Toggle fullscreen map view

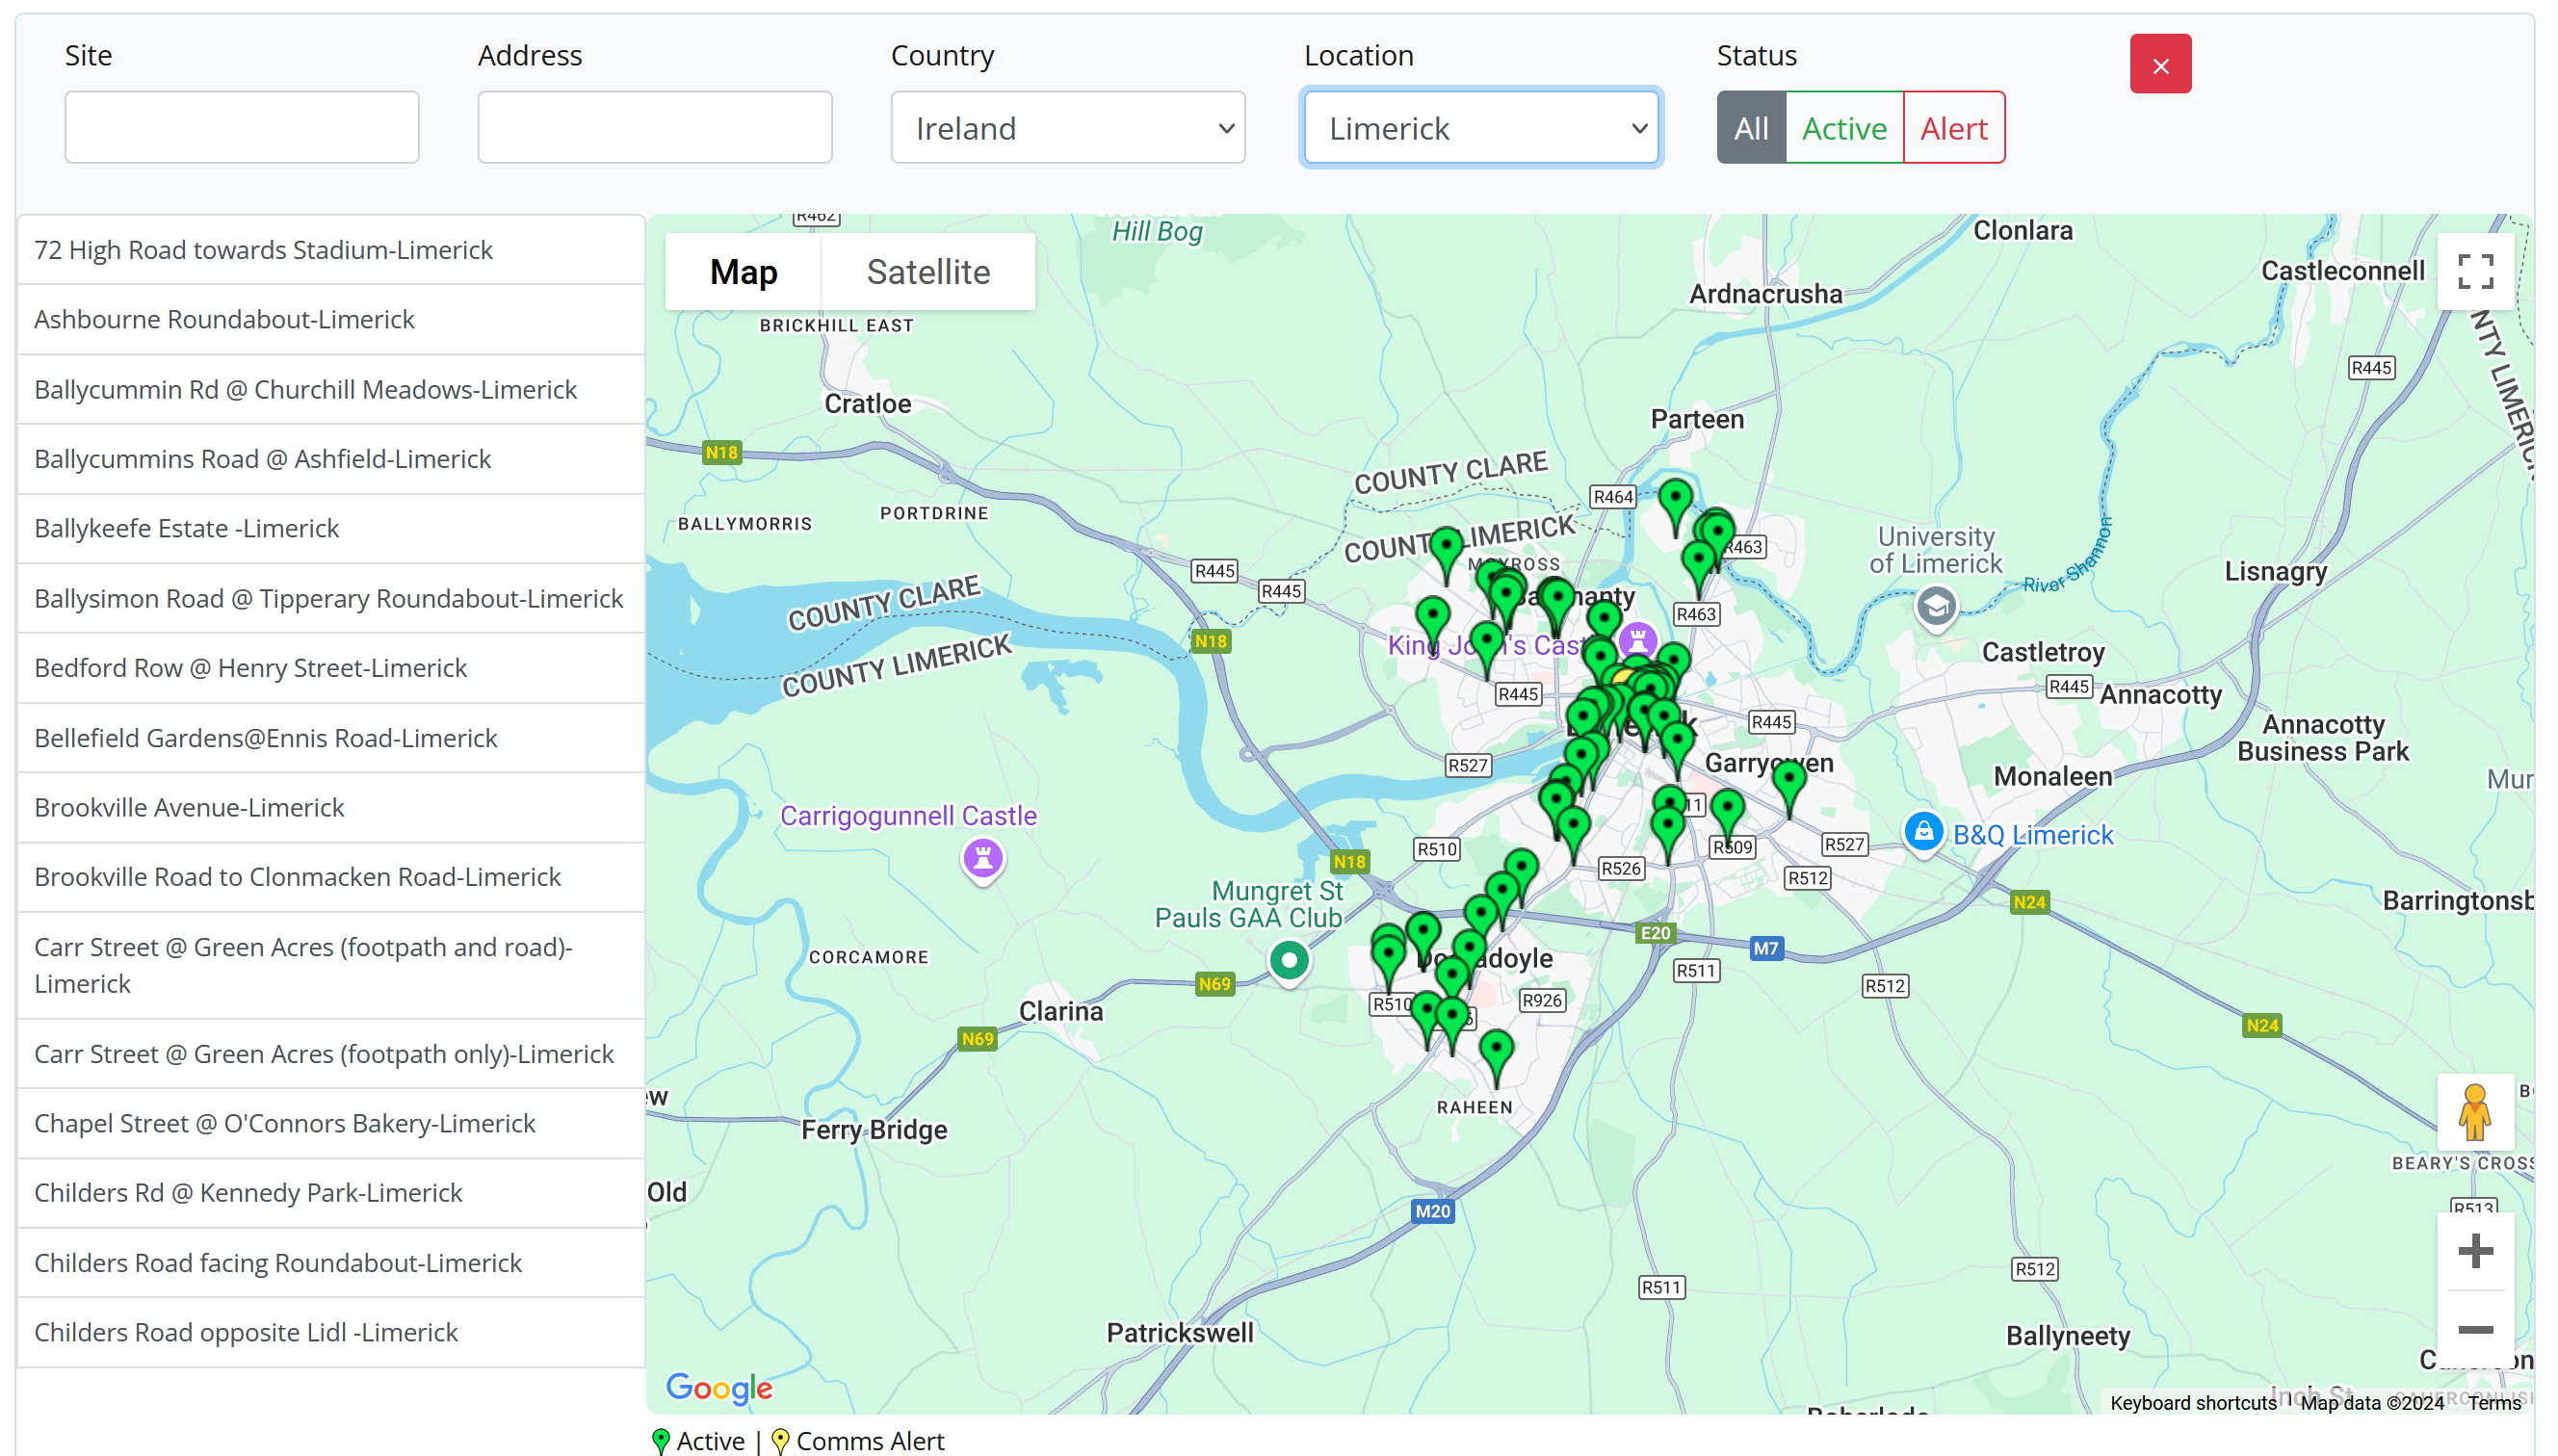2474,271
